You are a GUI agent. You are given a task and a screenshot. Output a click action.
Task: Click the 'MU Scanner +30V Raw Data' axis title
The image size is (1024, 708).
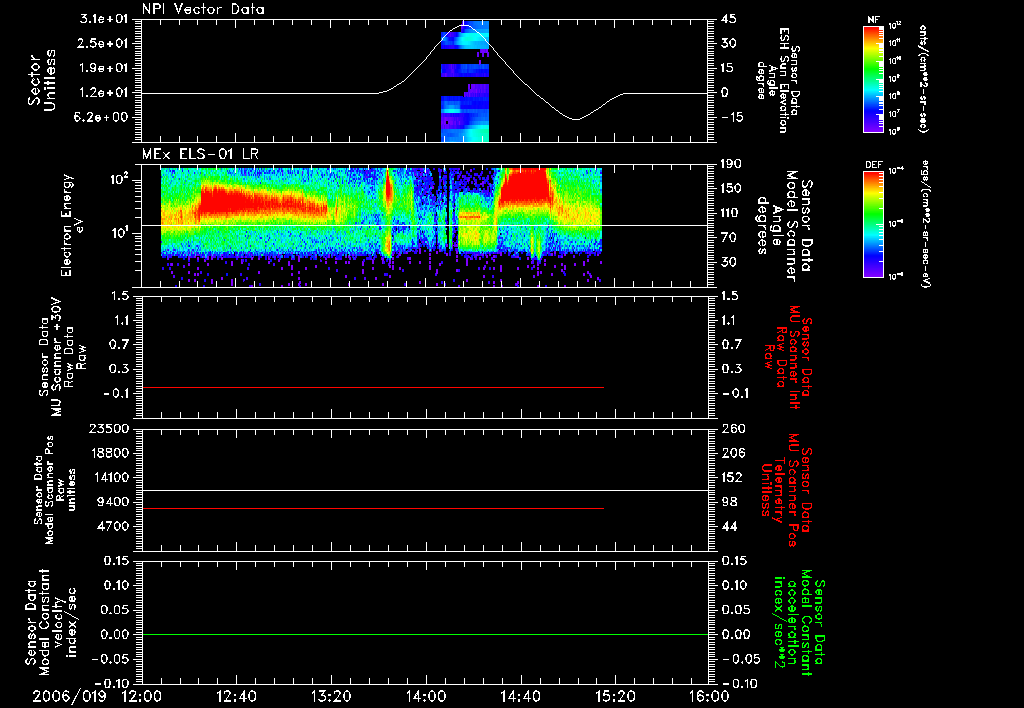(62, 357)
